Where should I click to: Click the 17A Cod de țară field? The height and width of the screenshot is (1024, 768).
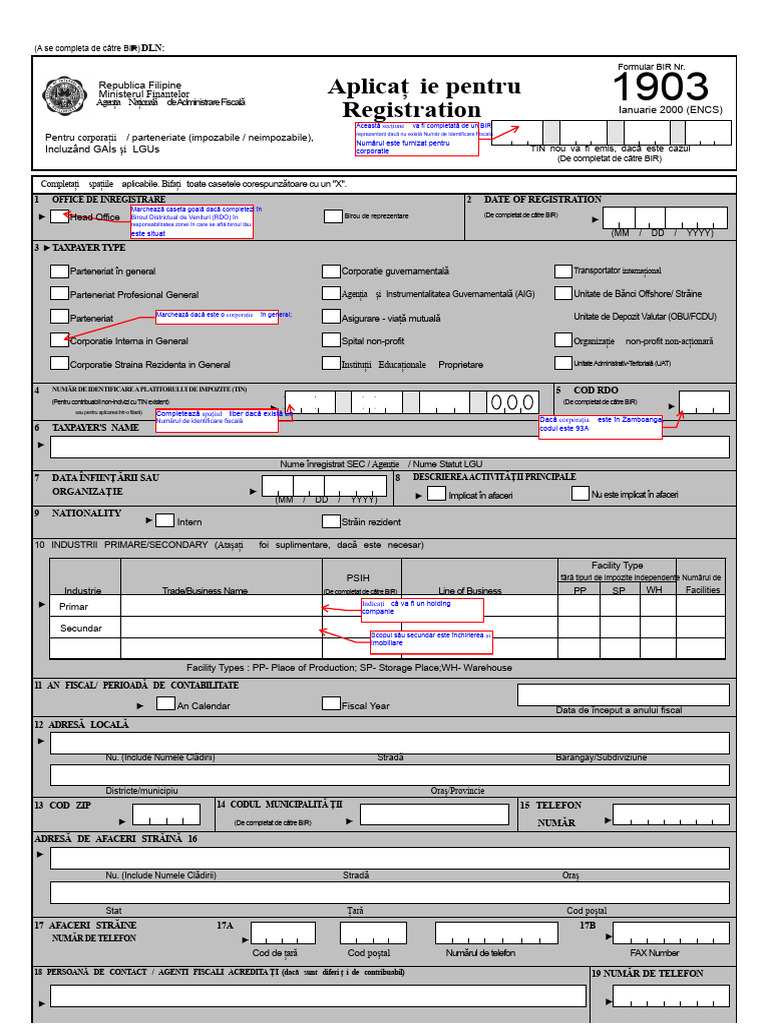point(283,933)
